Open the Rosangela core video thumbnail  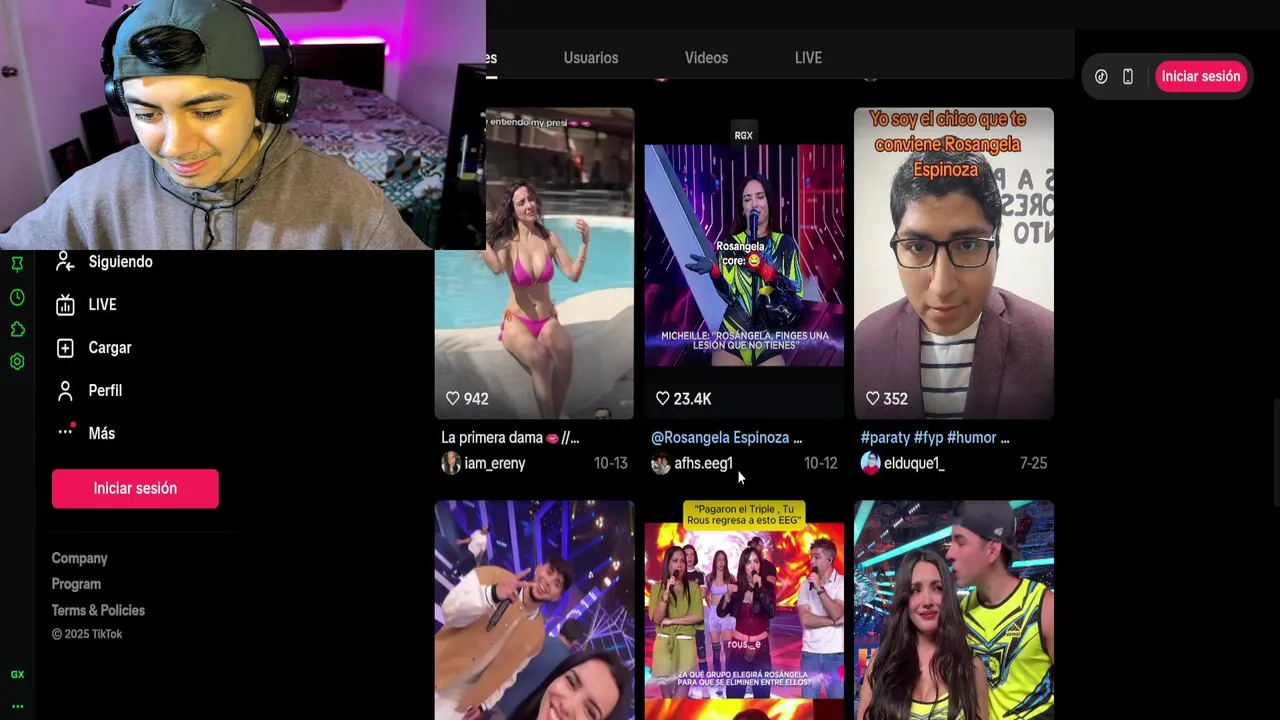(744, 263)
